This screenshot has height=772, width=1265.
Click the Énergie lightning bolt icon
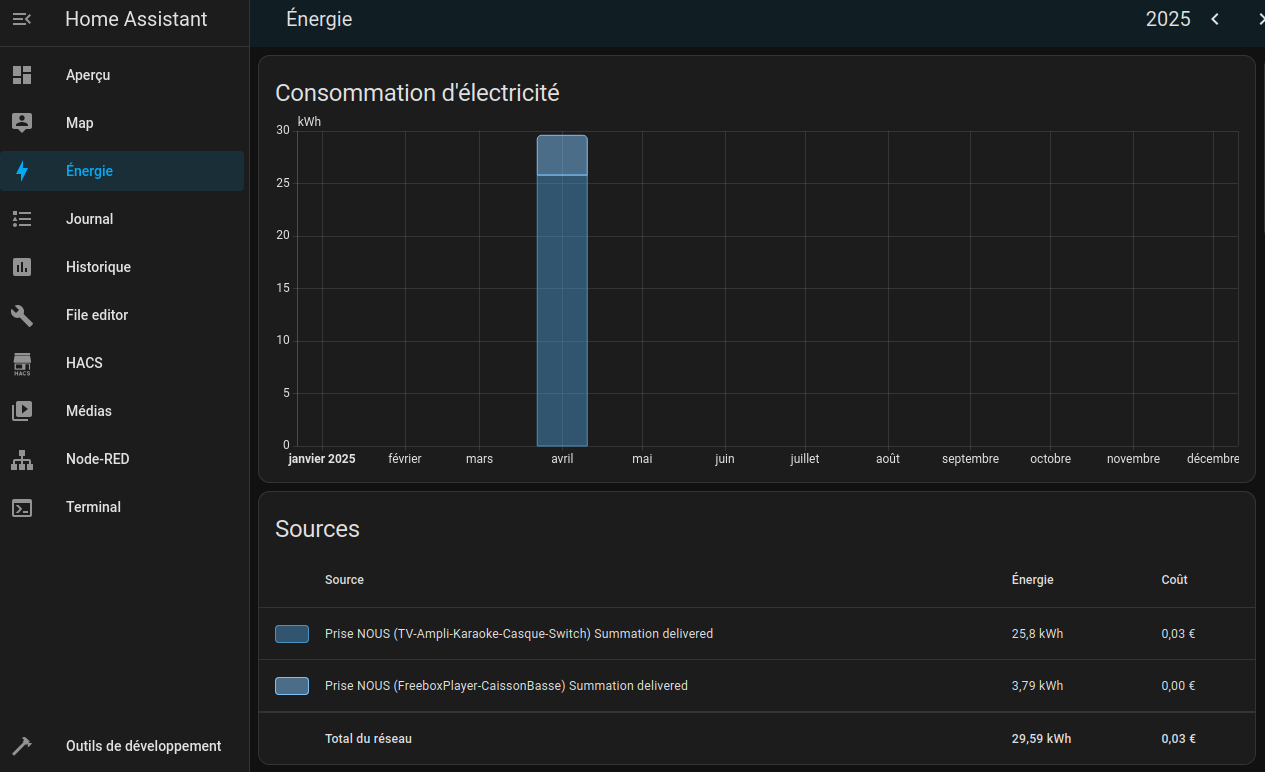pos(22,171)
